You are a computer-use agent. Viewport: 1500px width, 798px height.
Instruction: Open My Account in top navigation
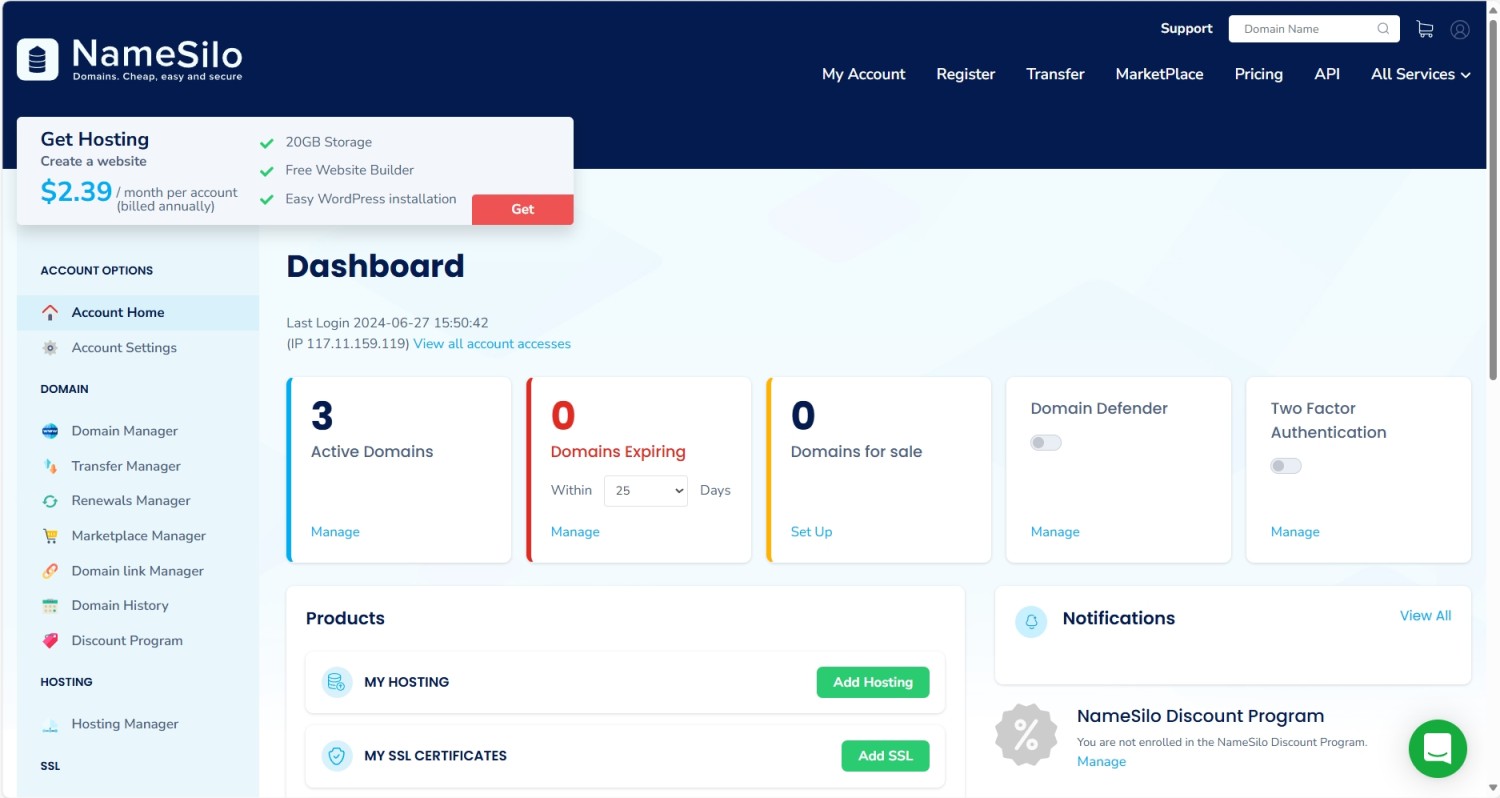click(864, 74)
